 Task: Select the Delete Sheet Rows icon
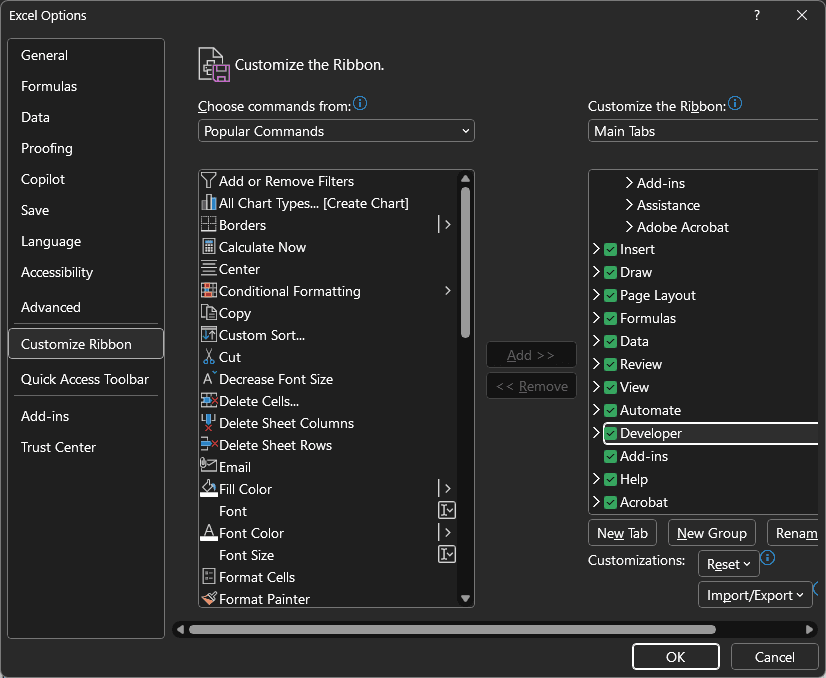click(209, 445)
